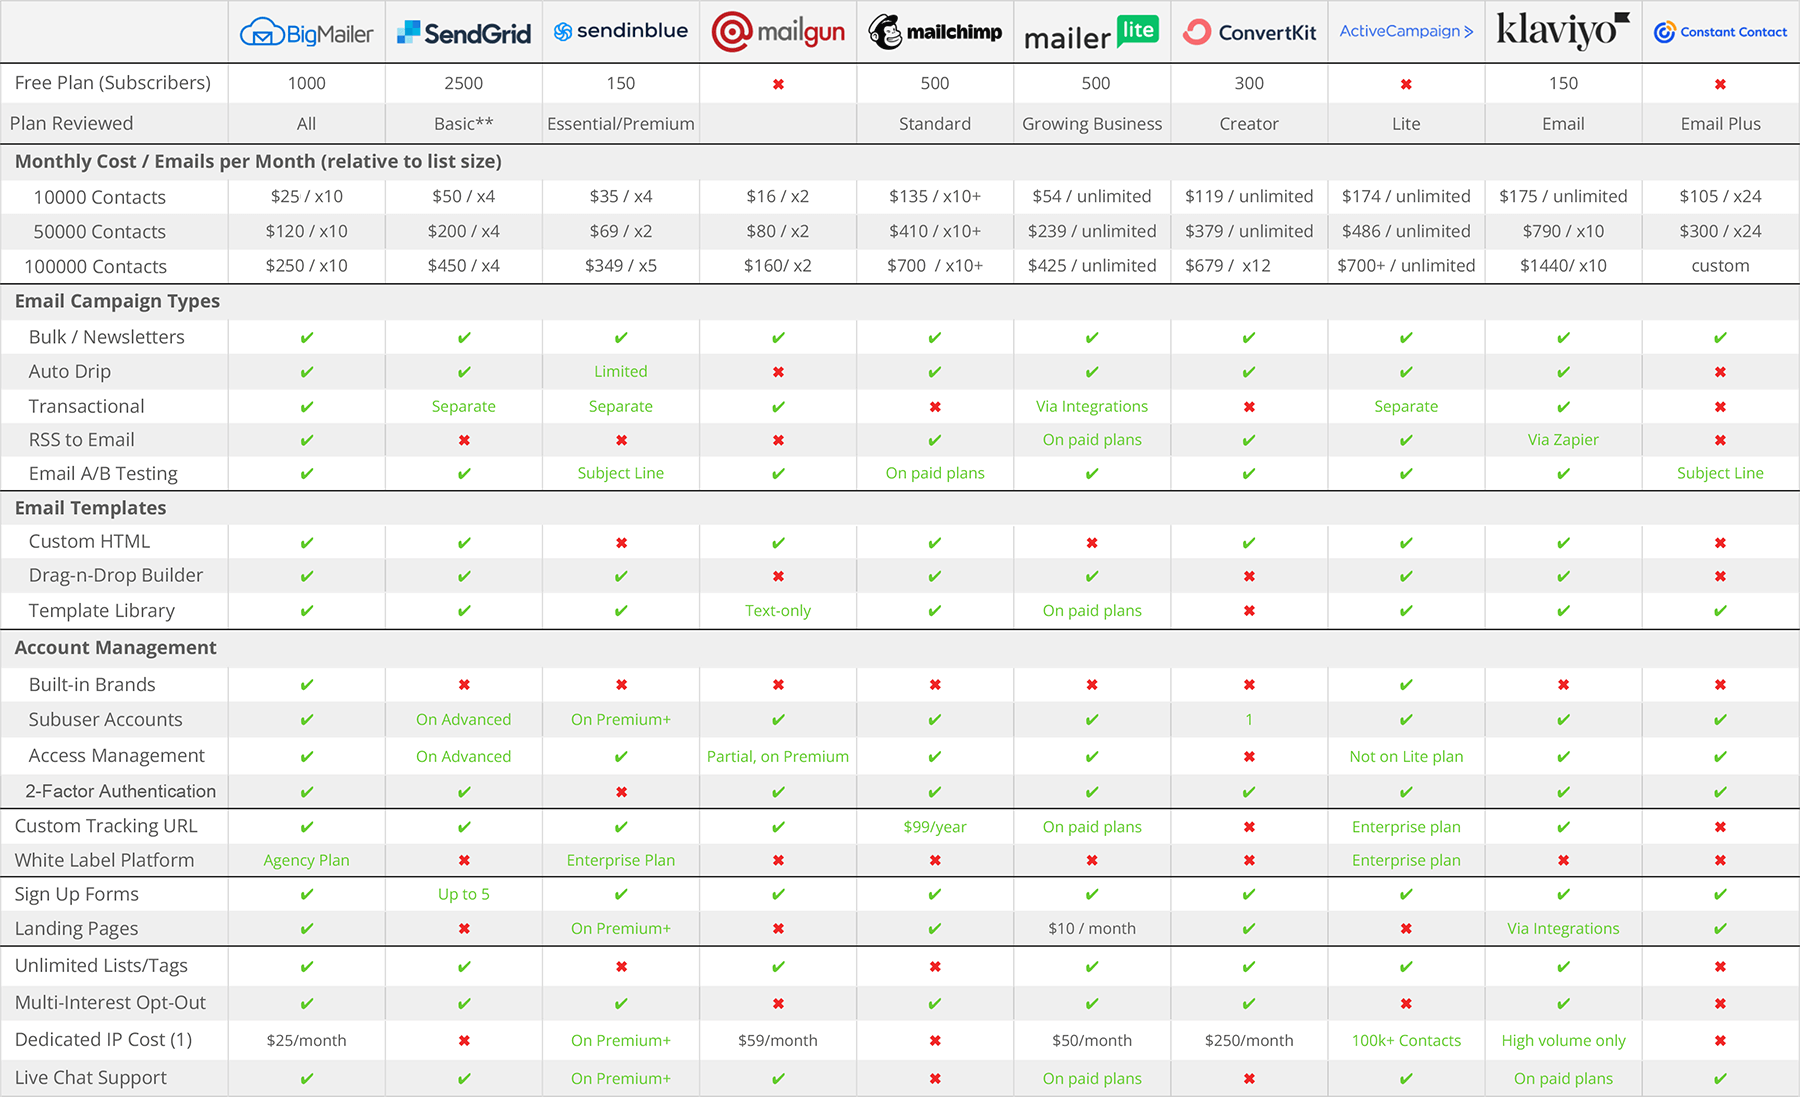1800x1097 pixels.
Task: Click the mailerlite logo
Action: point(1091,34)
